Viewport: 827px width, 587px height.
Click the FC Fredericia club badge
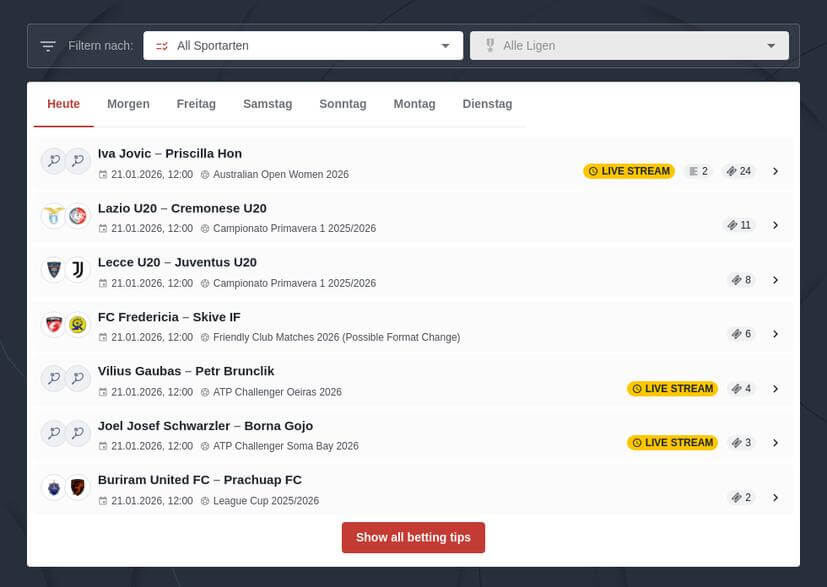tap(52, 324)
